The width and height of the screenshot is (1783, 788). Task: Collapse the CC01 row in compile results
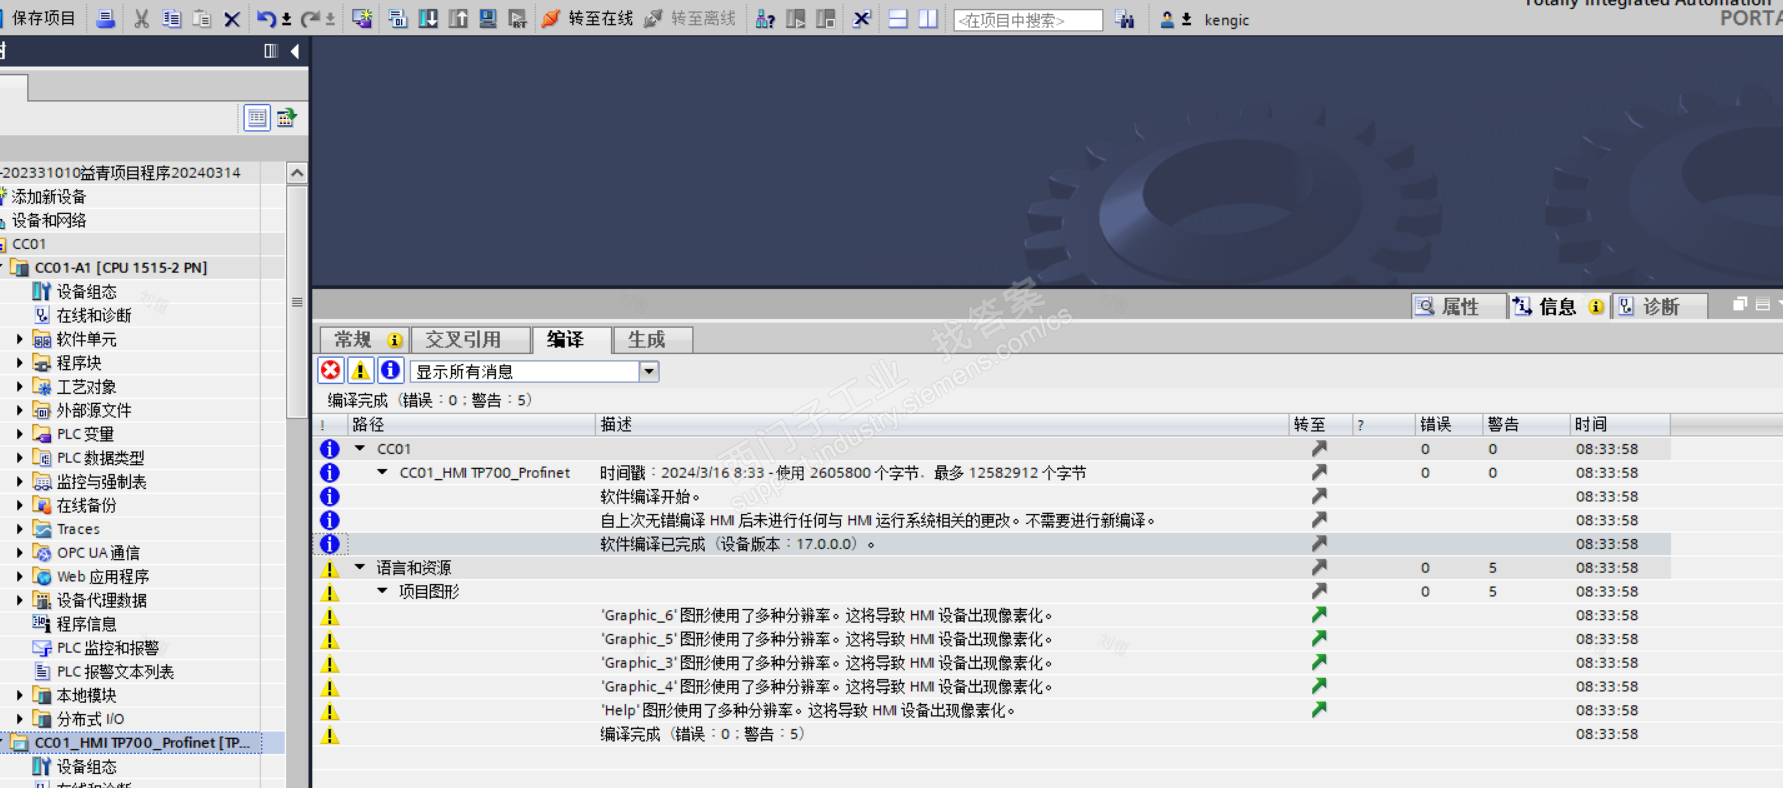(360, 449)
